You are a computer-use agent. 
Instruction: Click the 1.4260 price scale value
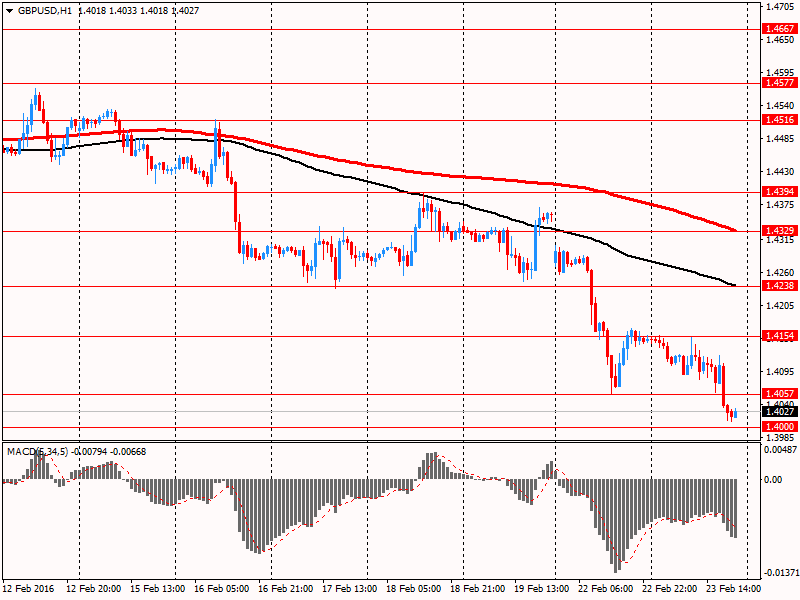tap(780, 273)
